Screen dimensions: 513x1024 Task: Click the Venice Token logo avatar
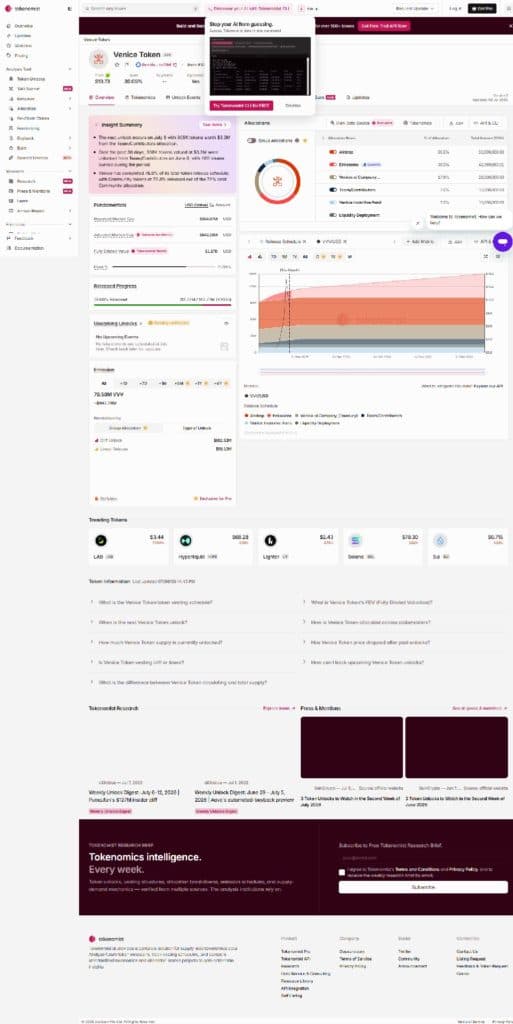[99, 59]
